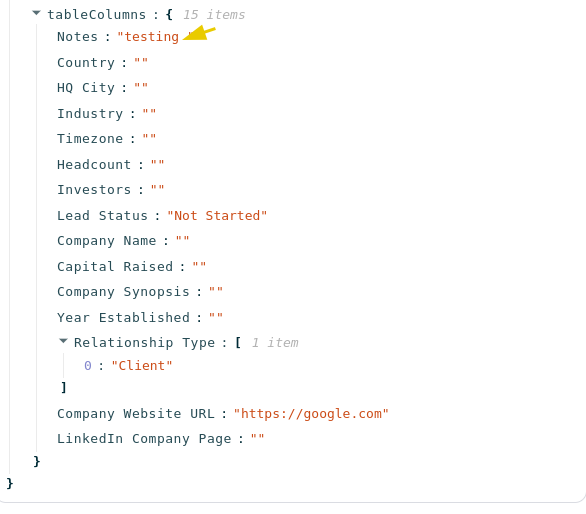The height and width of the screenshot is (514, 586).
Task: Select the Industry empty value
Action: click(149, 113)
